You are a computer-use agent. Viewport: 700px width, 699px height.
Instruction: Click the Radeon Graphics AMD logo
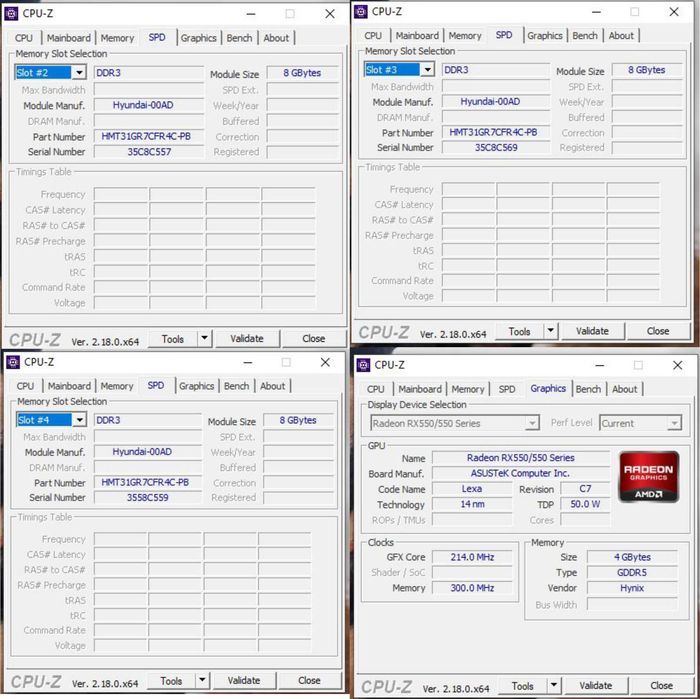coord(649,477)
